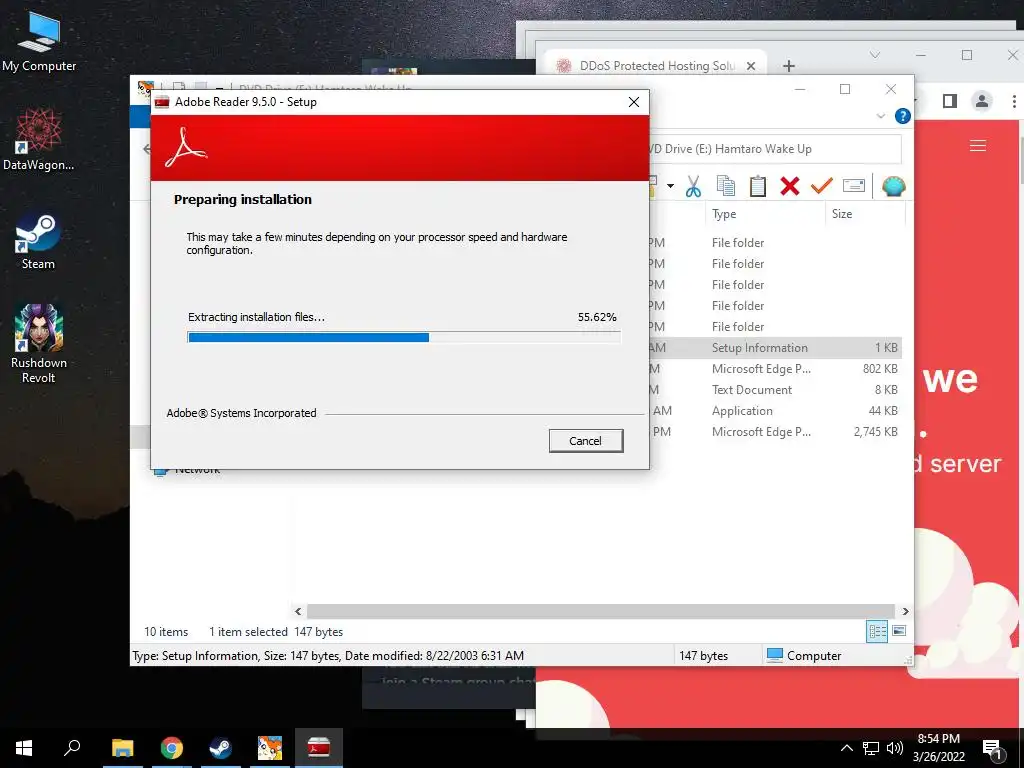Image resolution: width=1024 pixels, height=768 pixels.
Task: Open network settings from the tray icon
Action: click(x=871, y=748)
